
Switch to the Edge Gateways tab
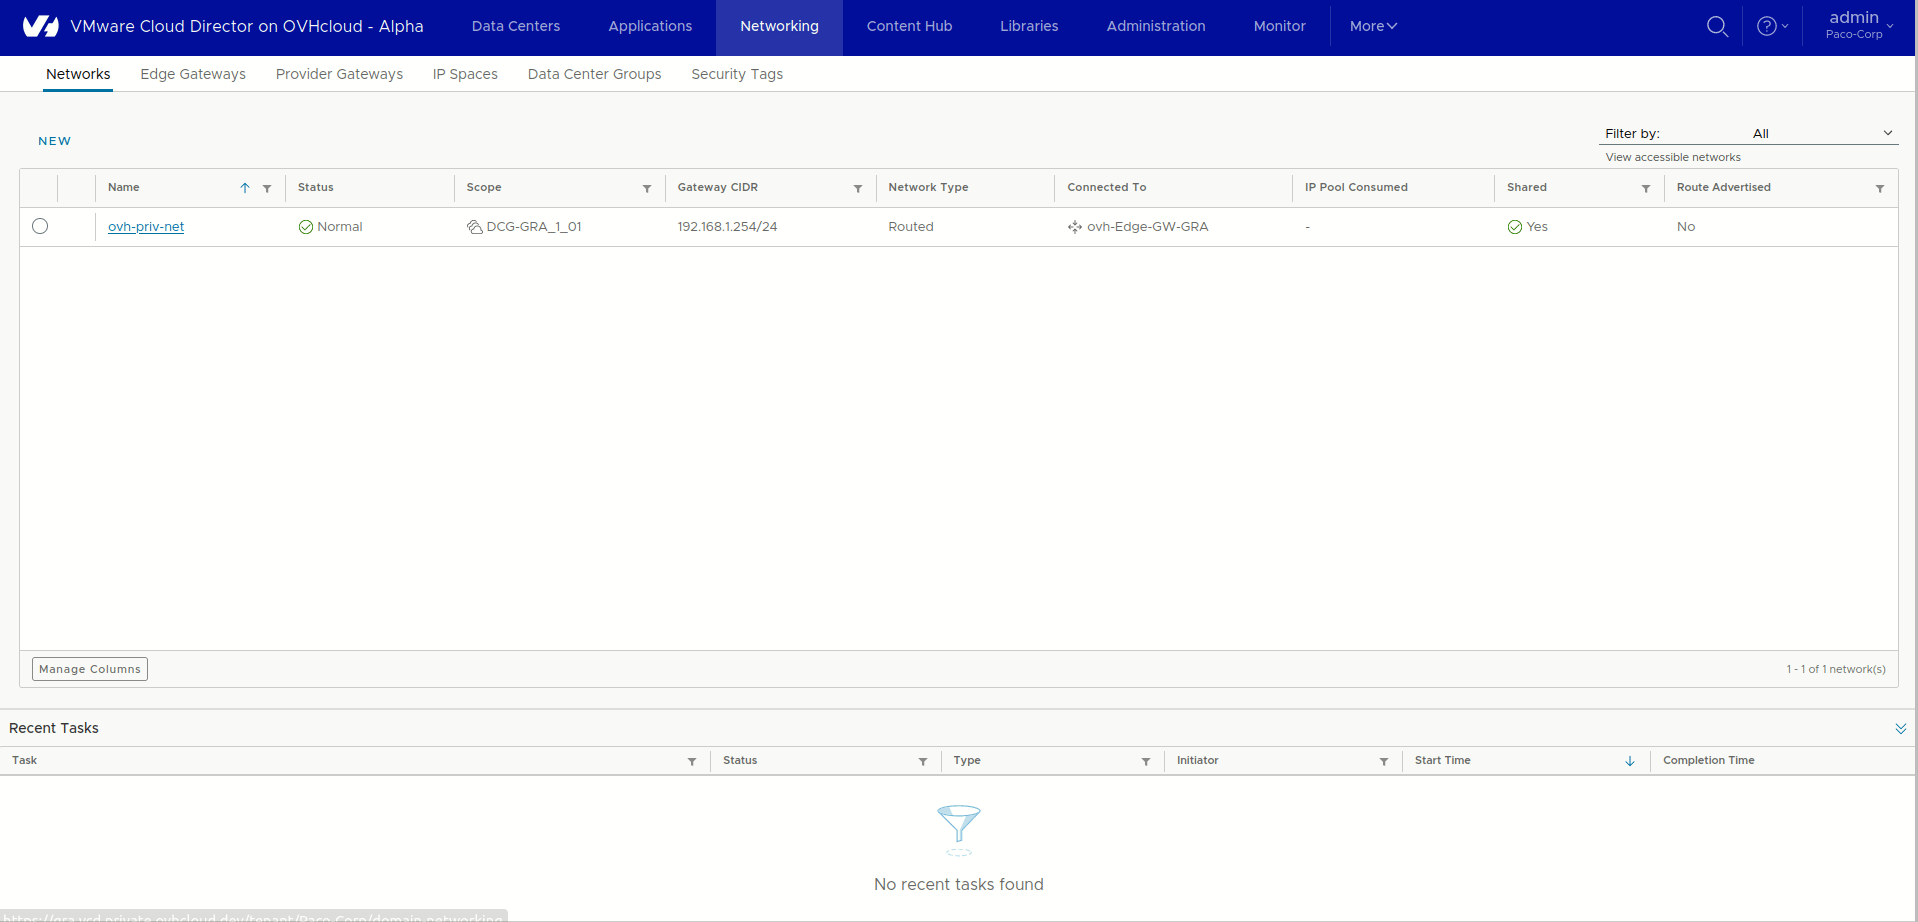192,73
